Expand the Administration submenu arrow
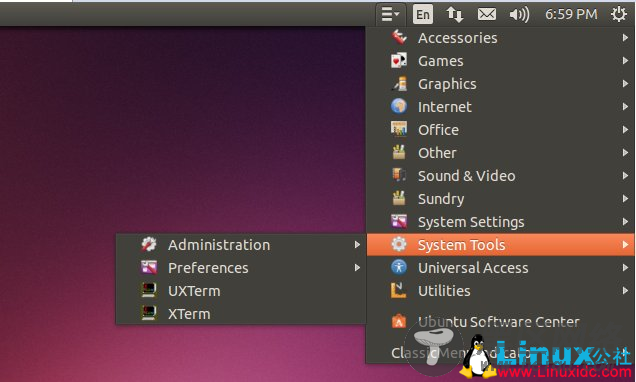Viewport: 636px width, 382px height. tap(357, 245)
